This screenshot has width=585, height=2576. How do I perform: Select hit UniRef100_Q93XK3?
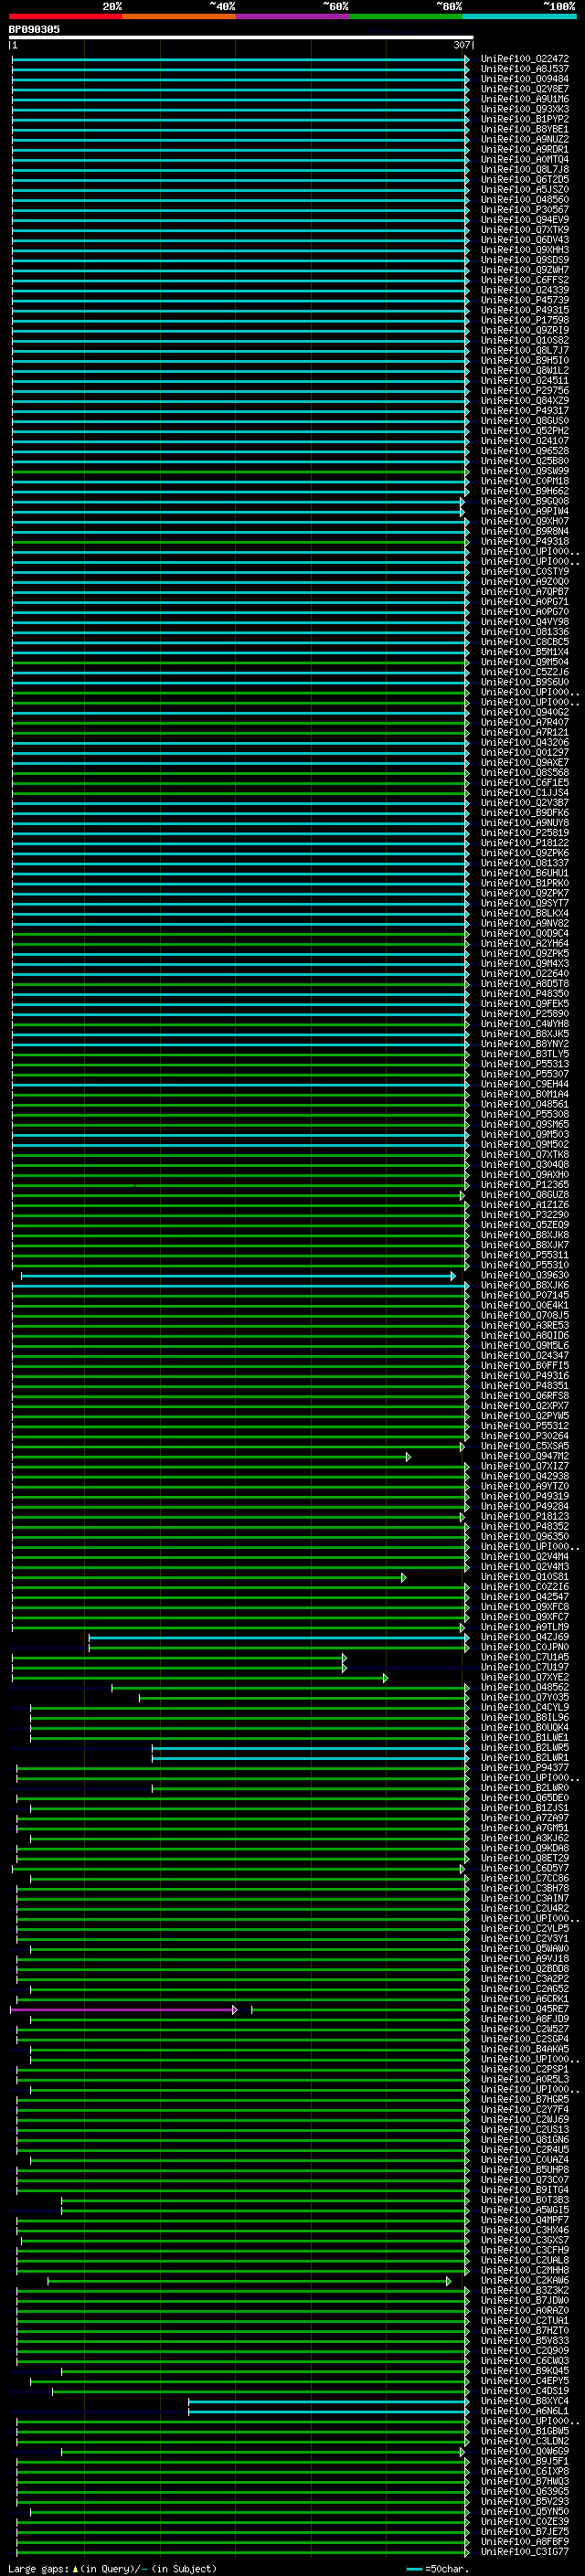525,109
